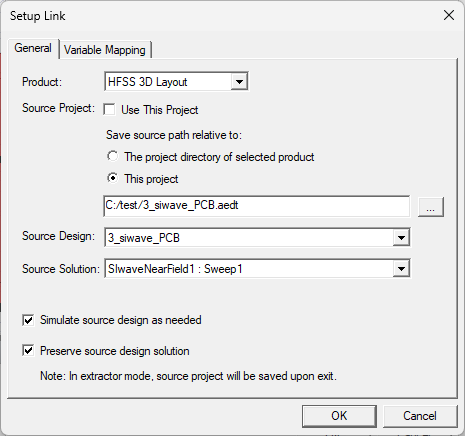Confirm the link setup with OK

click(x=339, y=416)
